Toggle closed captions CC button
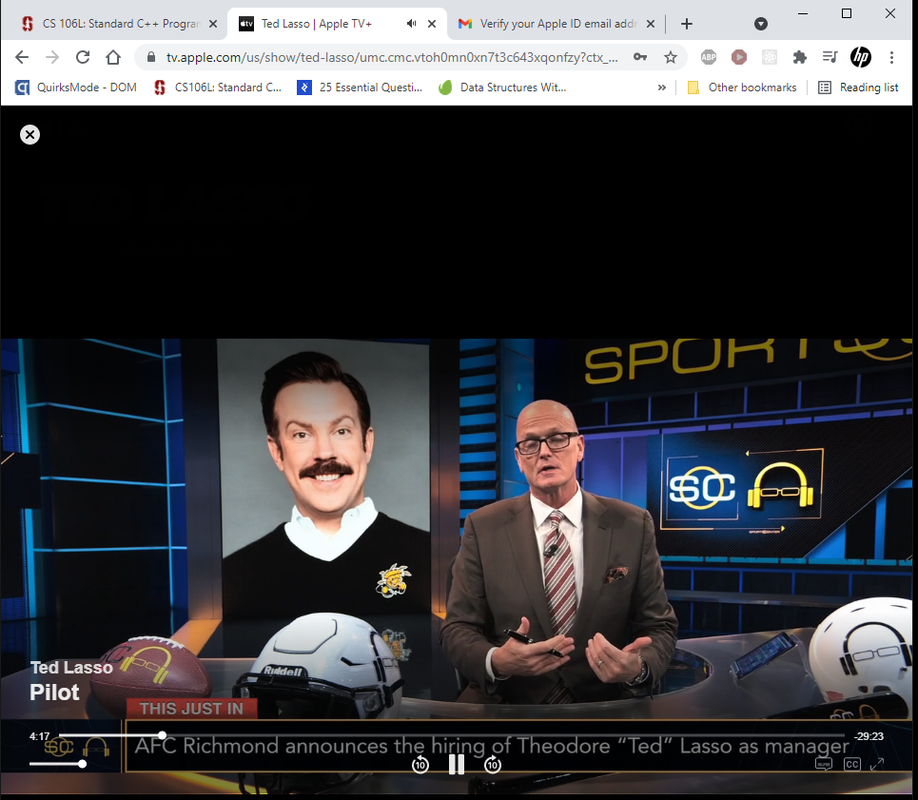 click(852, 764)
